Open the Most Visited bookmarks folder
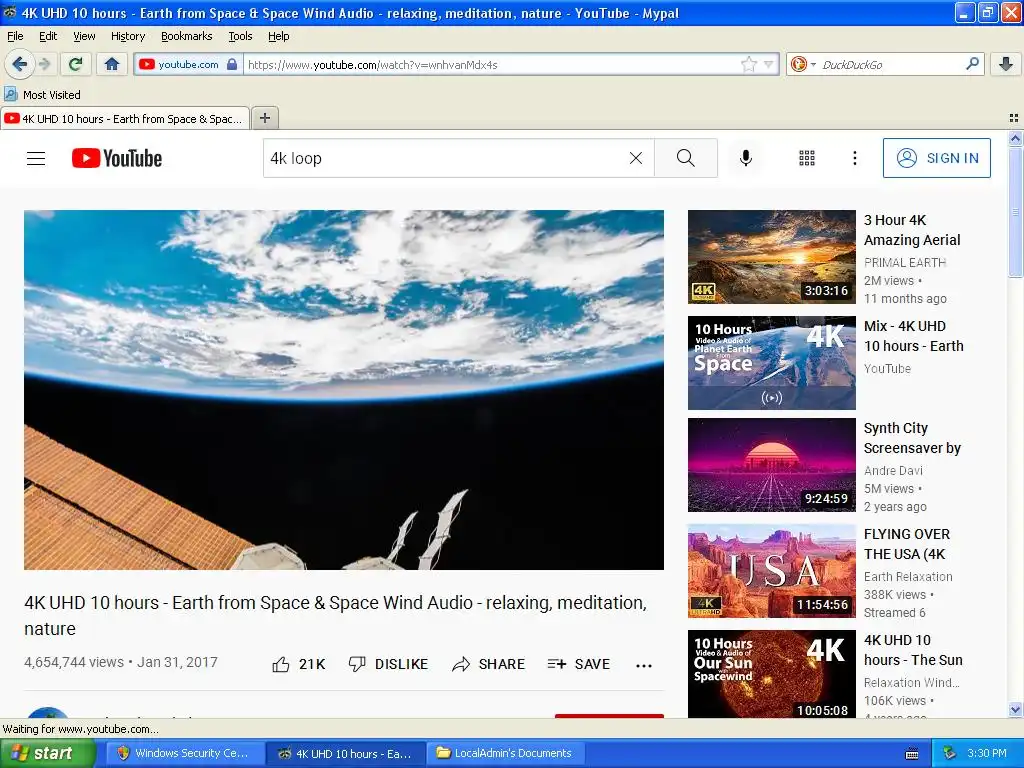1024x768 pixels. click(x=42, y=95)
